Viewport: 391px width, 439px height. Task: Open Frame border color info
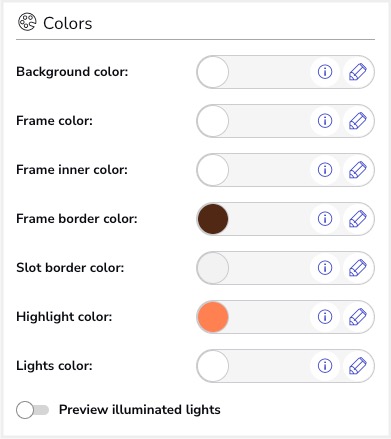[325, 219]
